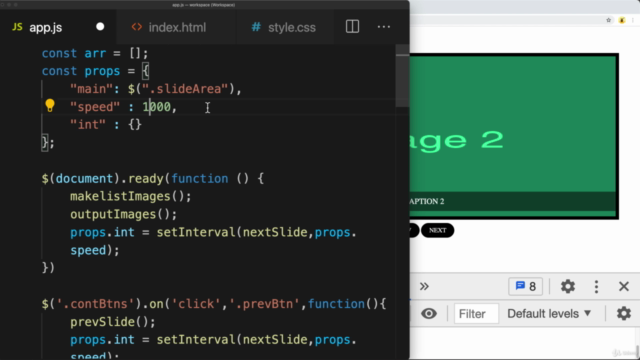This screenshot has width=640, height=360.
Task: Click the split editor icon
Action: (x=352, y=27)
